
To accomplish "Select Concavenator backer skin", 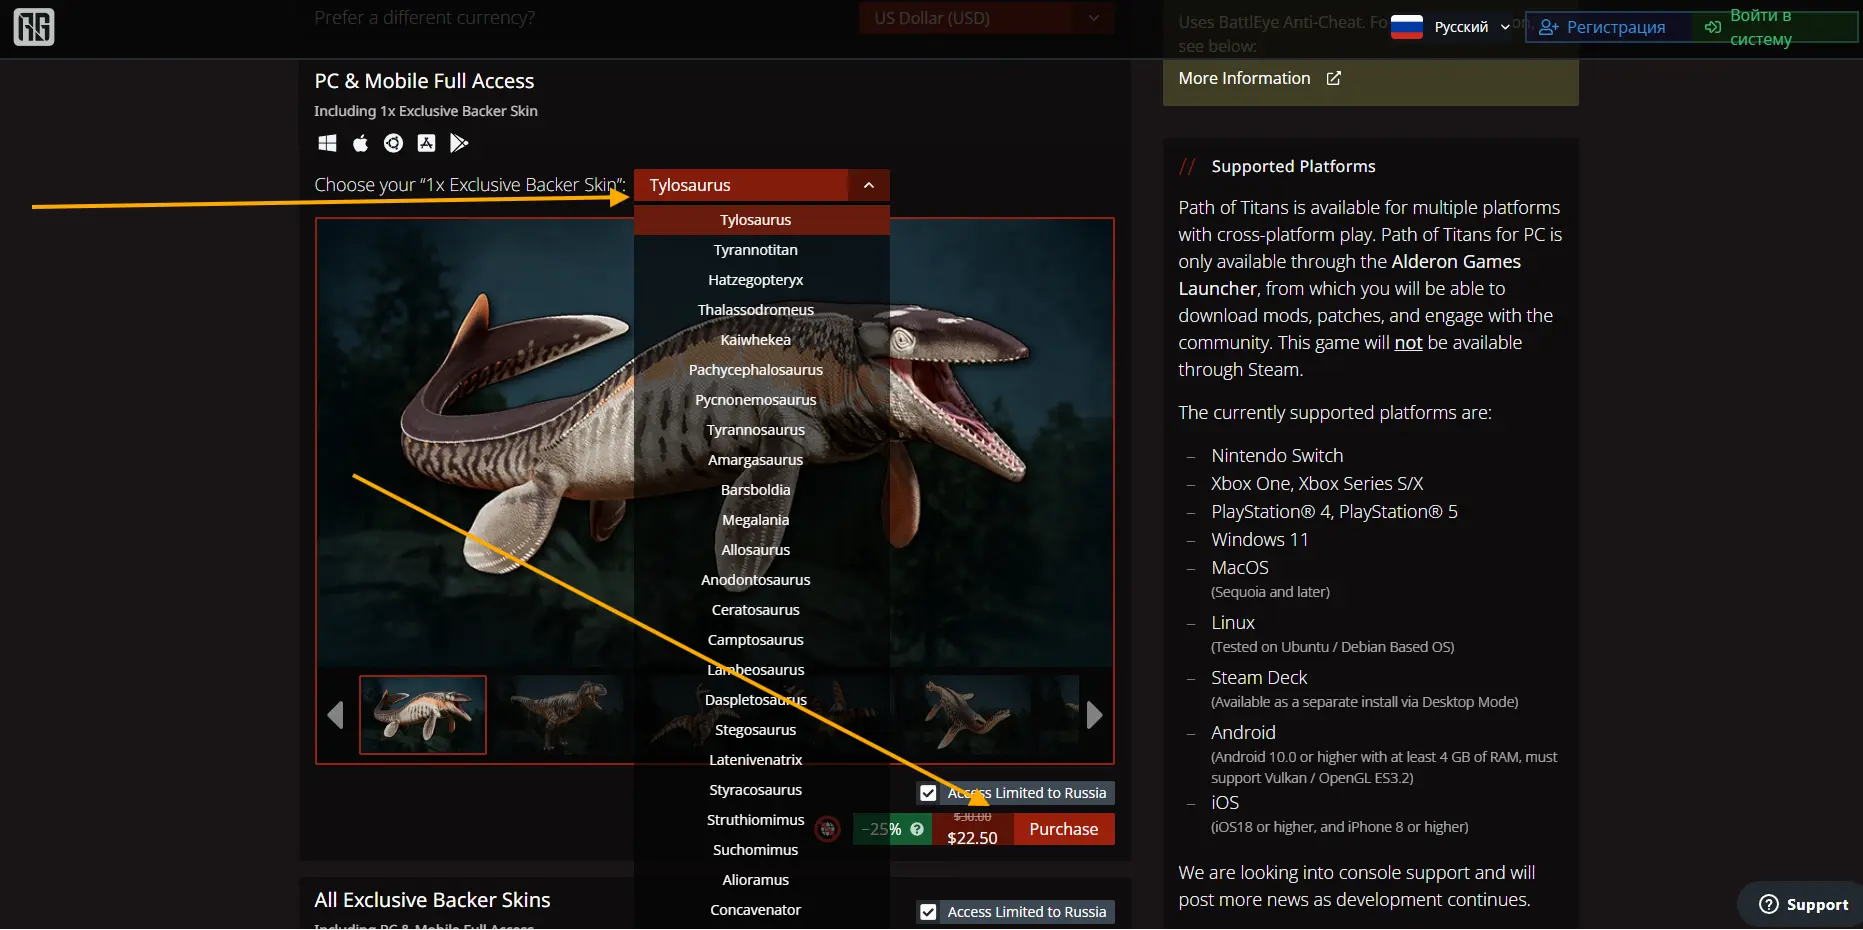I will pos(762,910).
